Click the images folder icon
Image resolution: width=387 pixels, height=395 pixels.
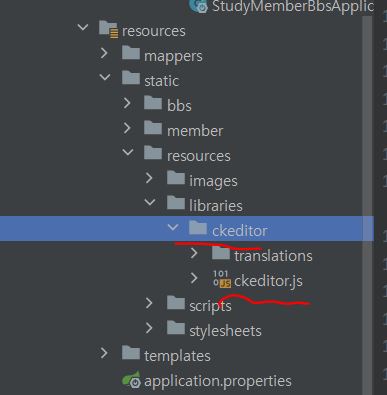coord(176,178)
